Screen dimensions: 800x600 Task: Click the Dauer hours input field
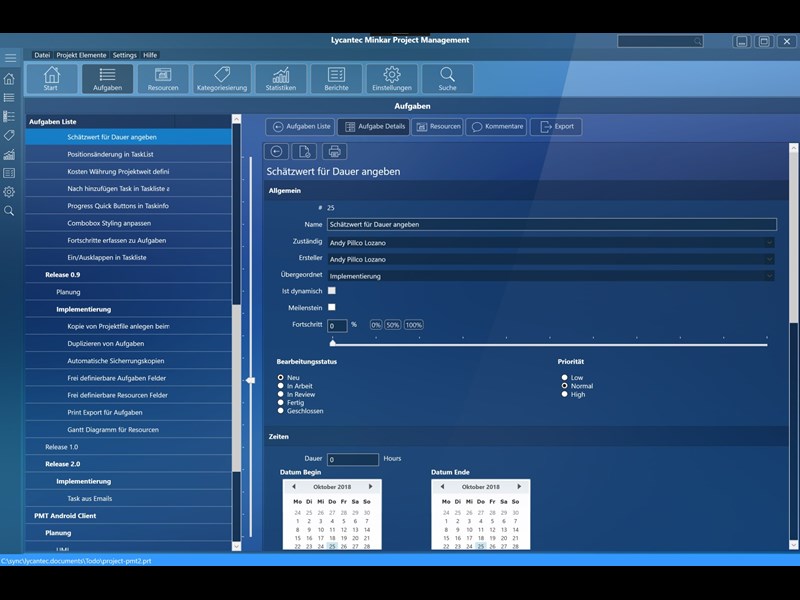[x=353, y=459]
